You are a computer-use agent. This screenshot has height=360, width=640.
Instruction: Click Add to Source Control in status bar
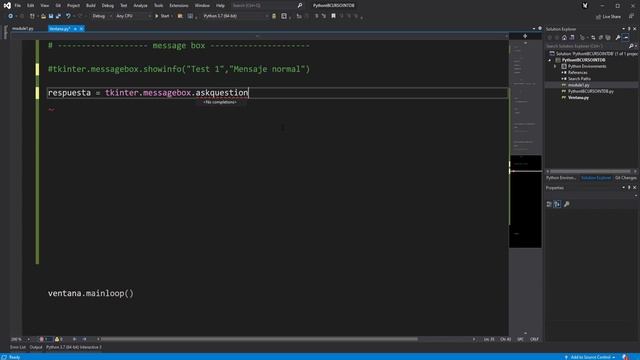click(x=590, y=357)
